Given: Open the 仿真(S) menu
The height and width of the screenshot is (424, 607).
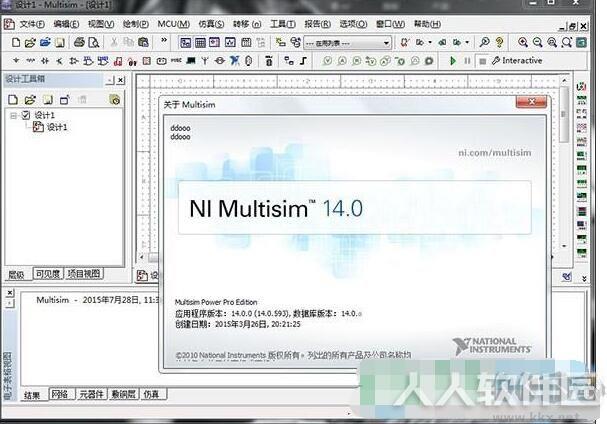Looking at the screenshot, I should click(211, 24).
